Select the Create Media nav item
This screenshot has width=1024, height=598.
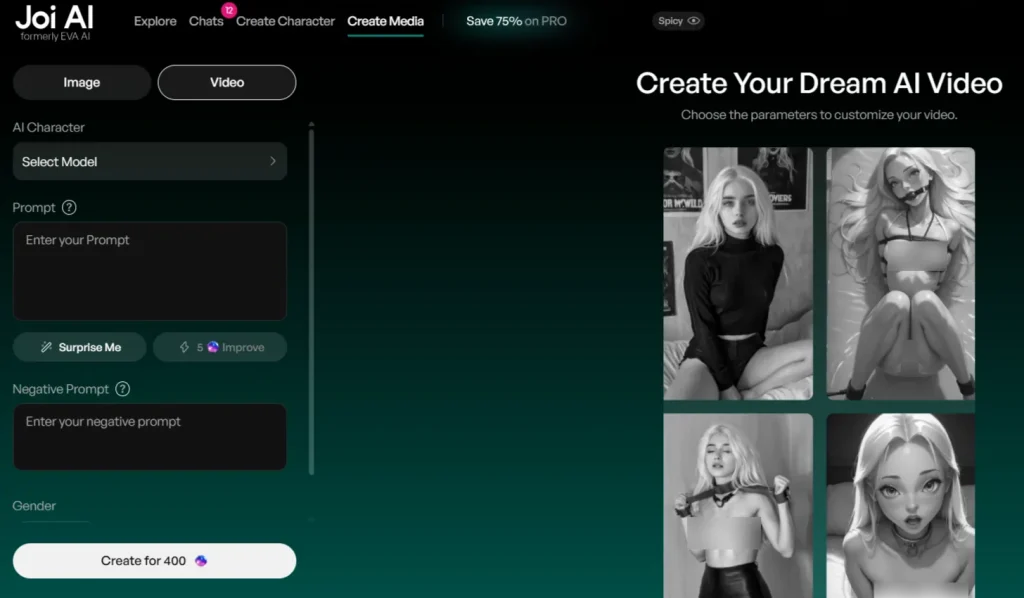point(385,21)
